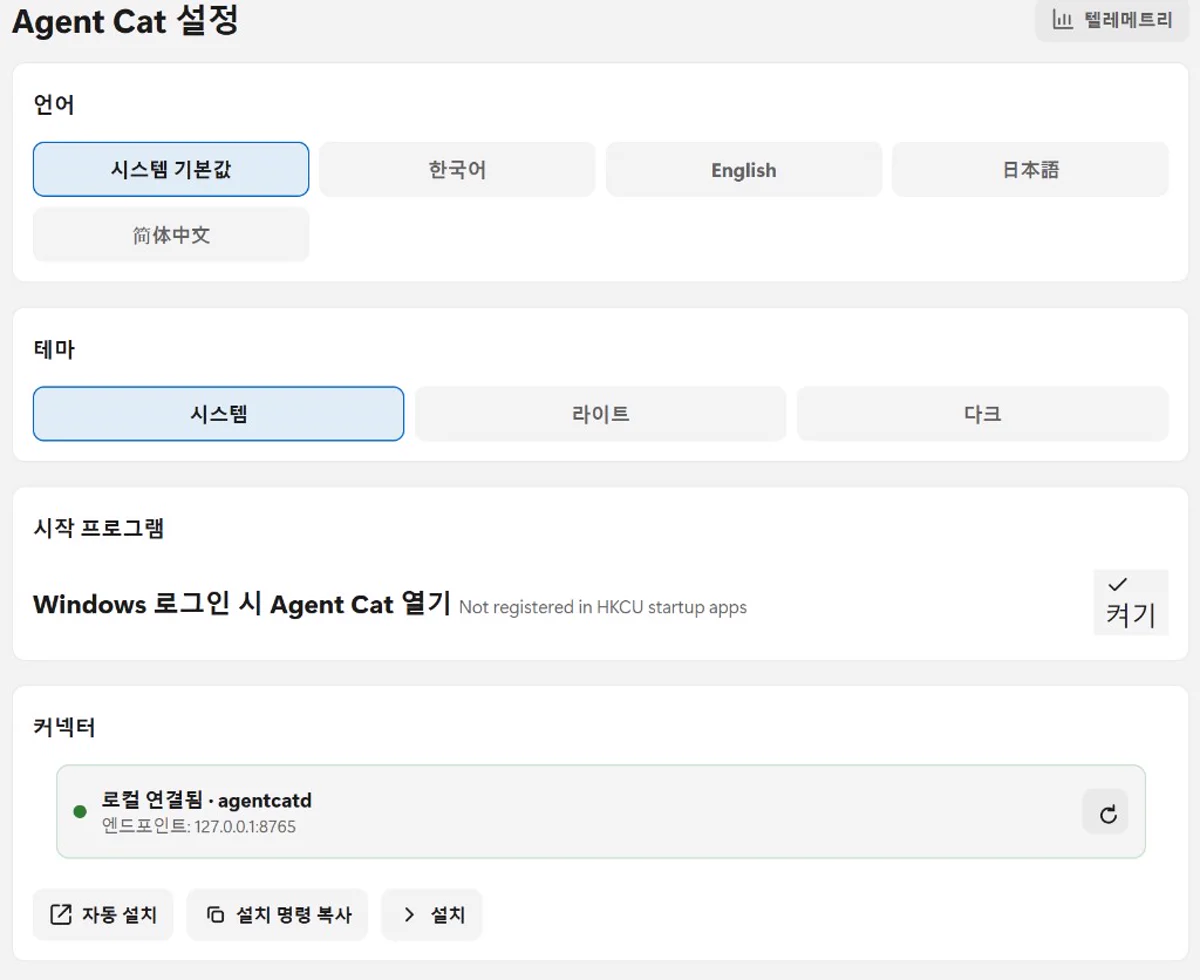Select 한국어 language option
The height and width of the screenshot is (980, 1200).
[457, 169]
